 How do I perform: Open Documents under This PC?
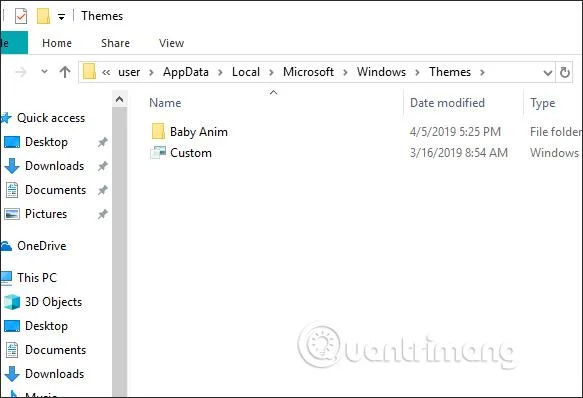pos(55,350)
